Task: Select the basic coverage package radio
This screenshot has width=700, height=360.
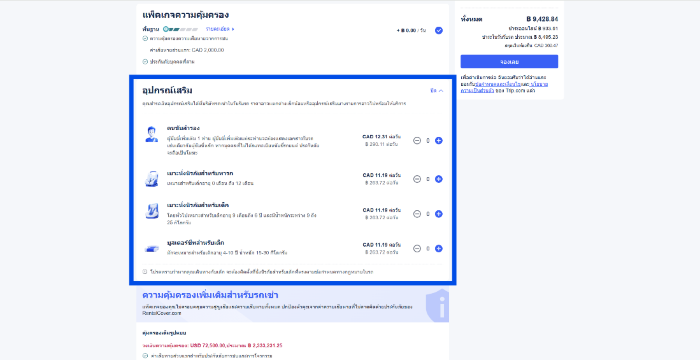Action: tap(439, 30)
